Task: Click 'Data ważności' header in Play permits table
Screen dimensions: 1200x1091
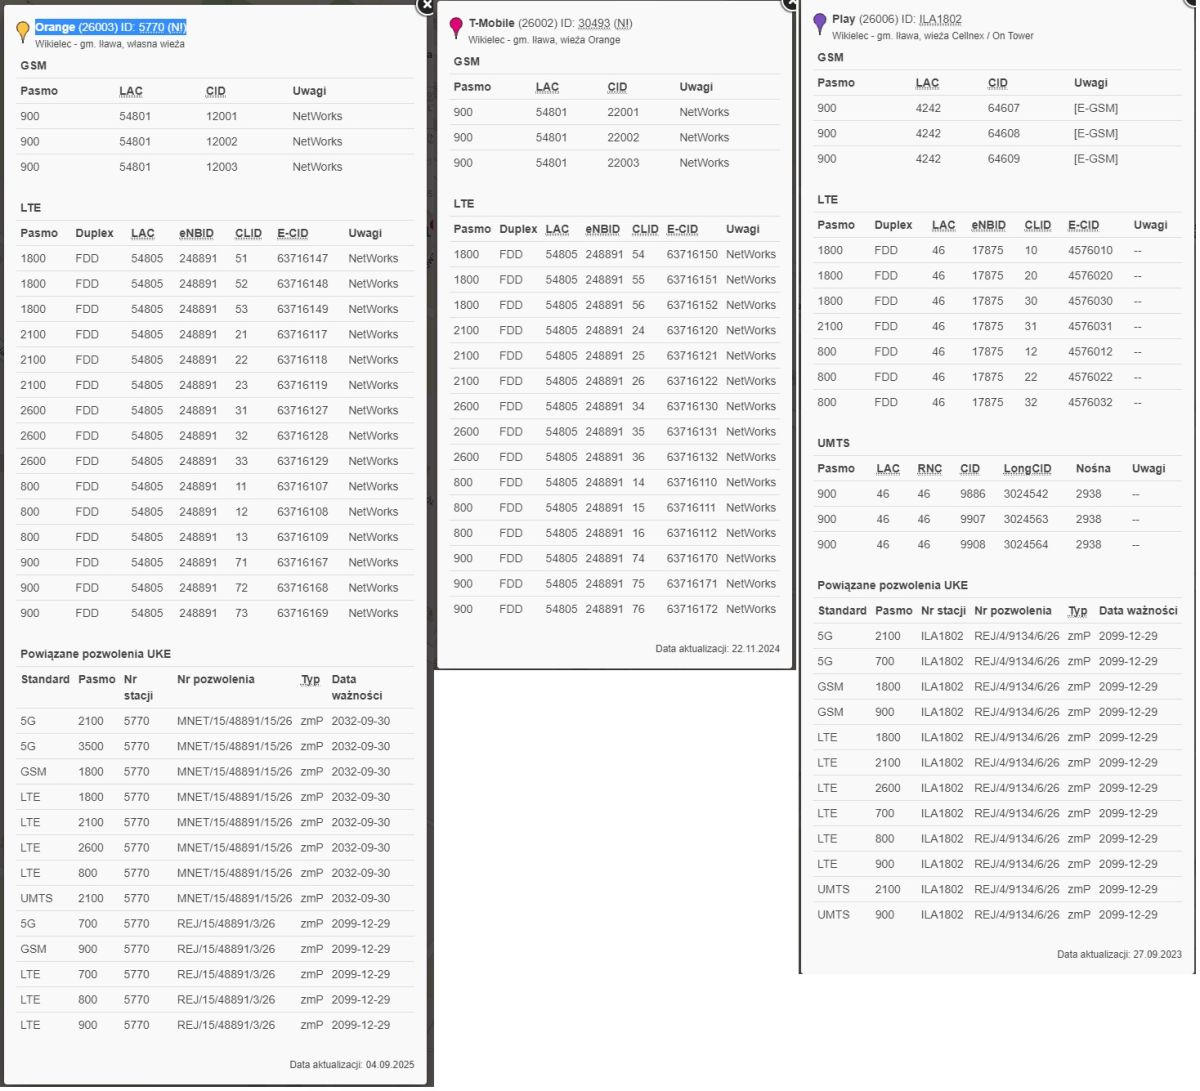Action: coord(1138,611)
